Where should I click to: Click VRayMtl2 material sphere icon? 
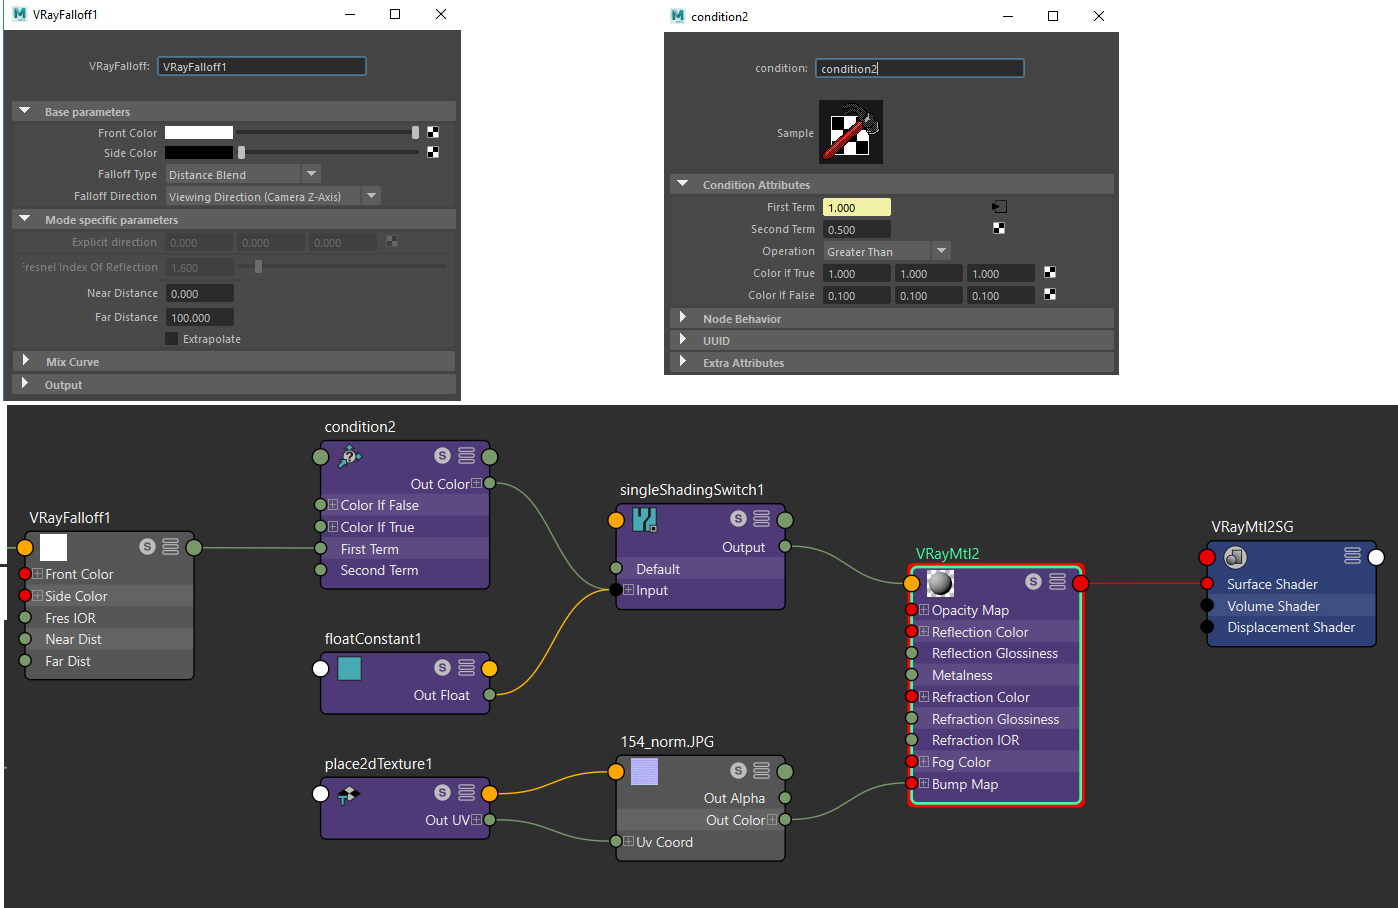[941, 582]
